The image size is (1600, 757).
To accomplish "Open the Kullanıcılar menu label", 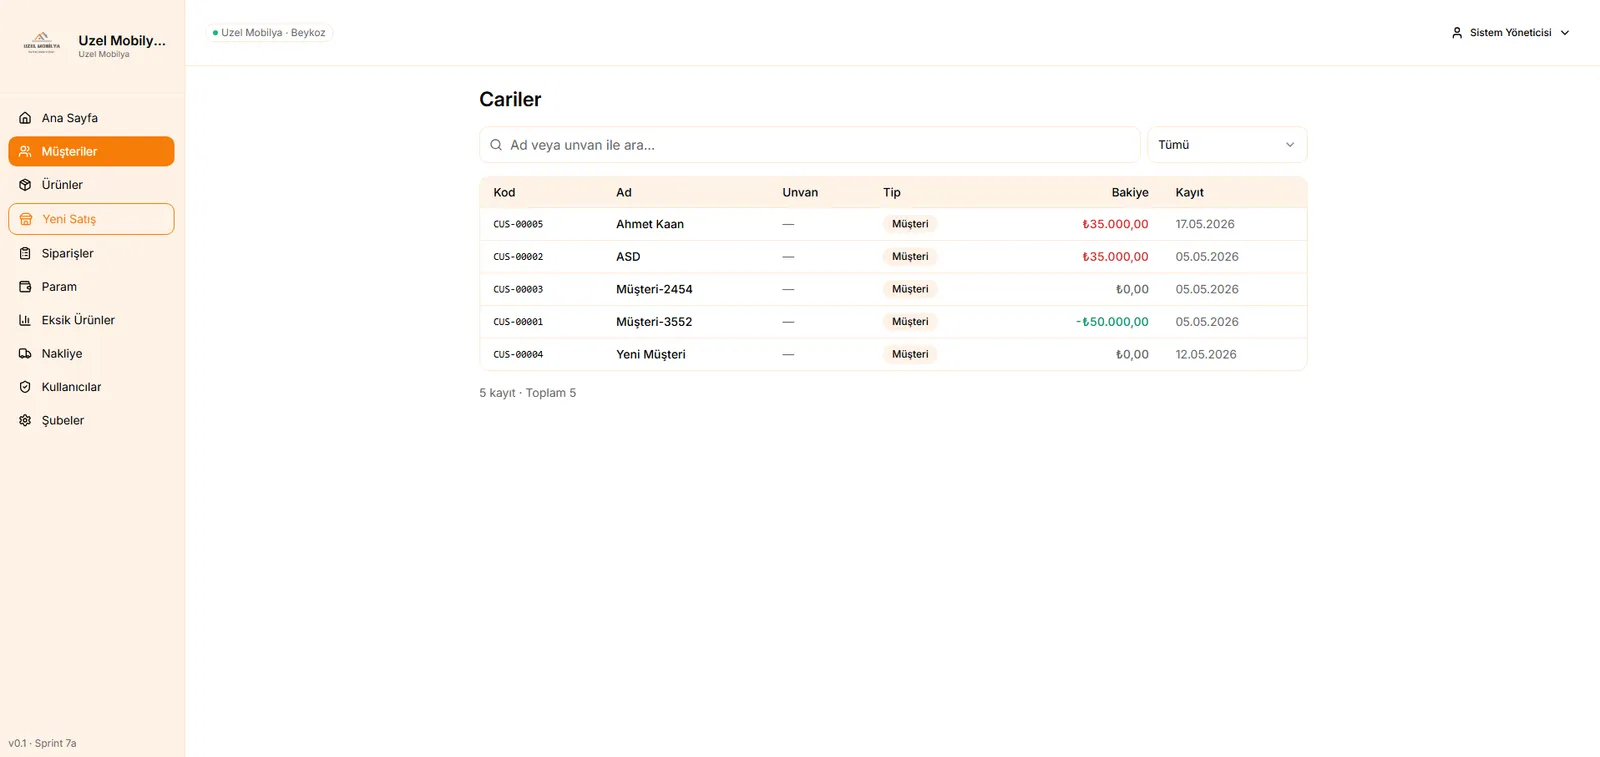I will (71, 387).
